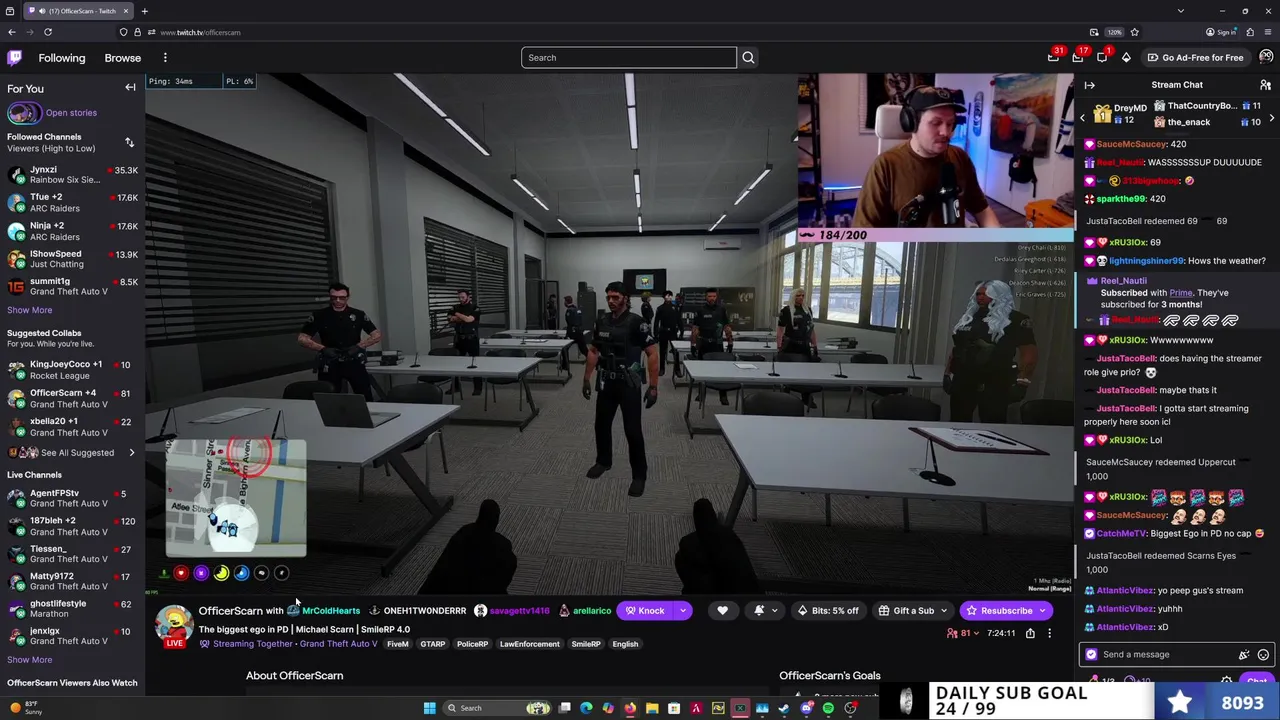Open the chat settings gear

coord(1227,681)
